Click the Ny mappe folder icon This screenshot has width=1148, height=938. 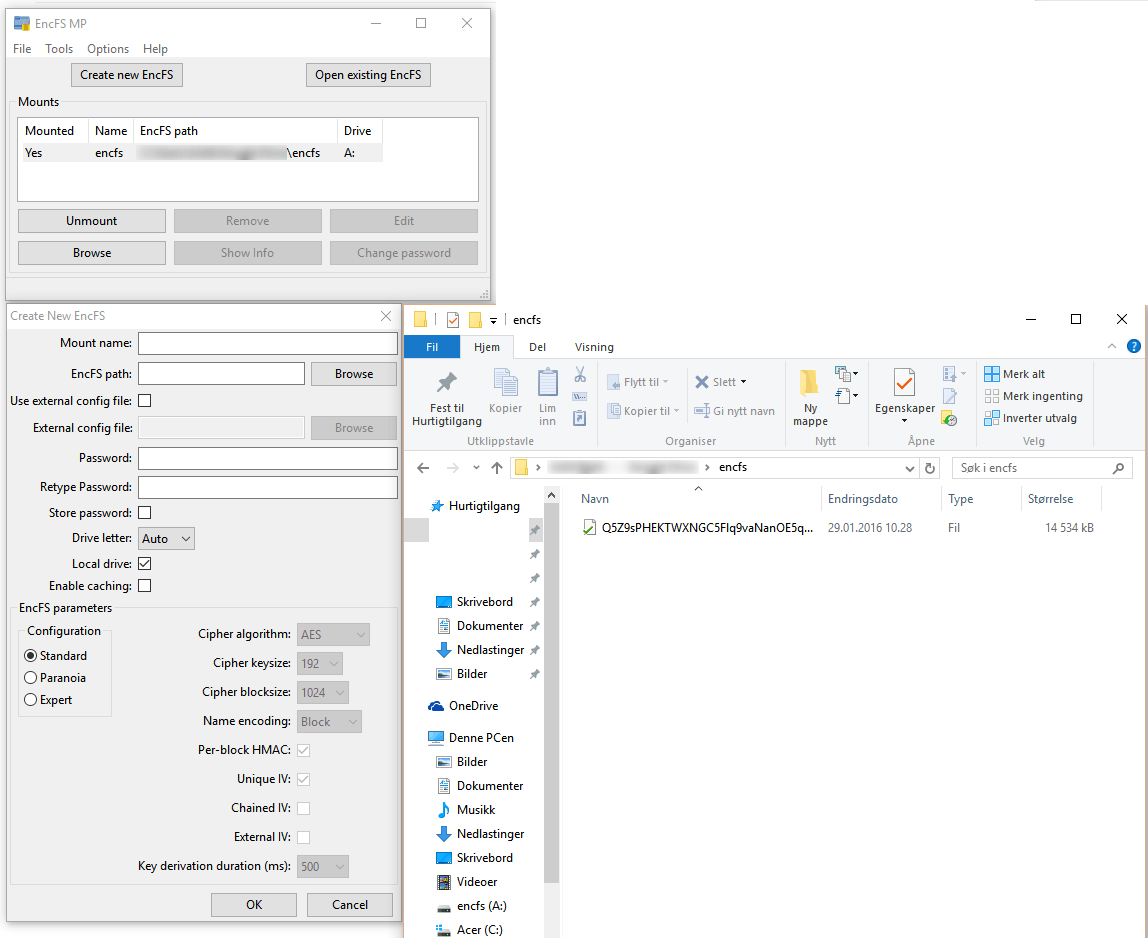click(x=810, y=383)
